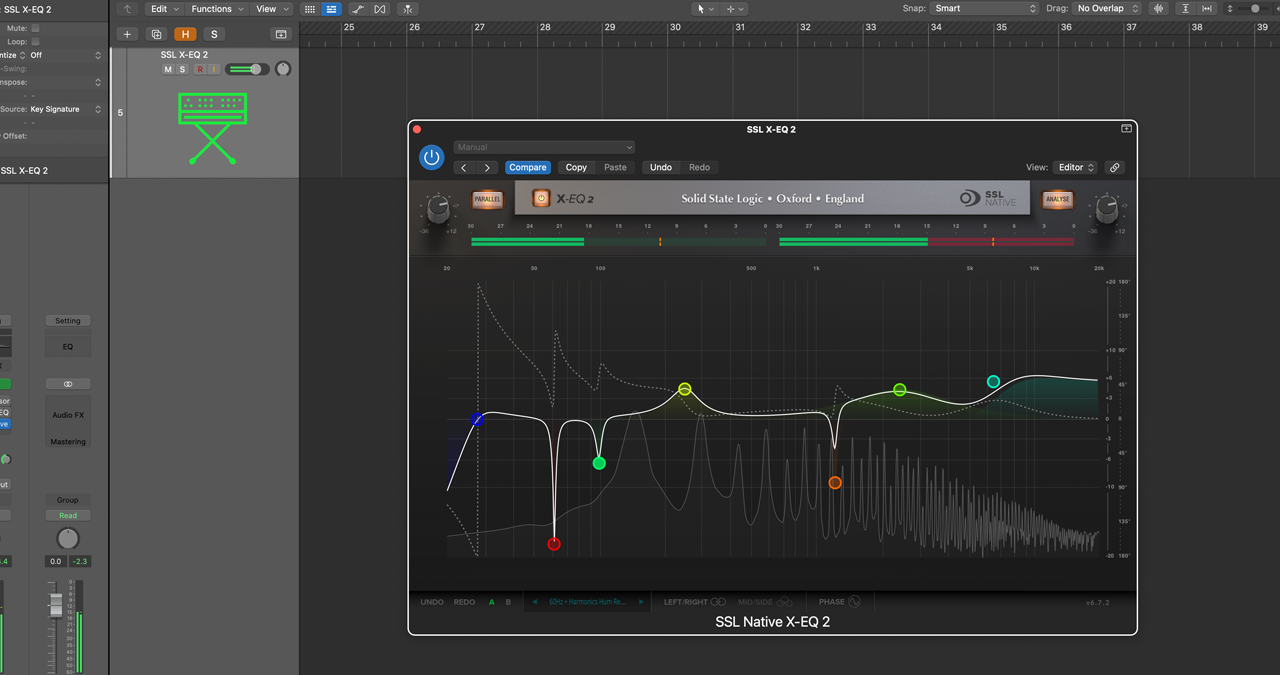The image size is (1280, 675).
Task: Toggle the ANALYSE button in X-EQ
Action: [x=1057, y=199]
